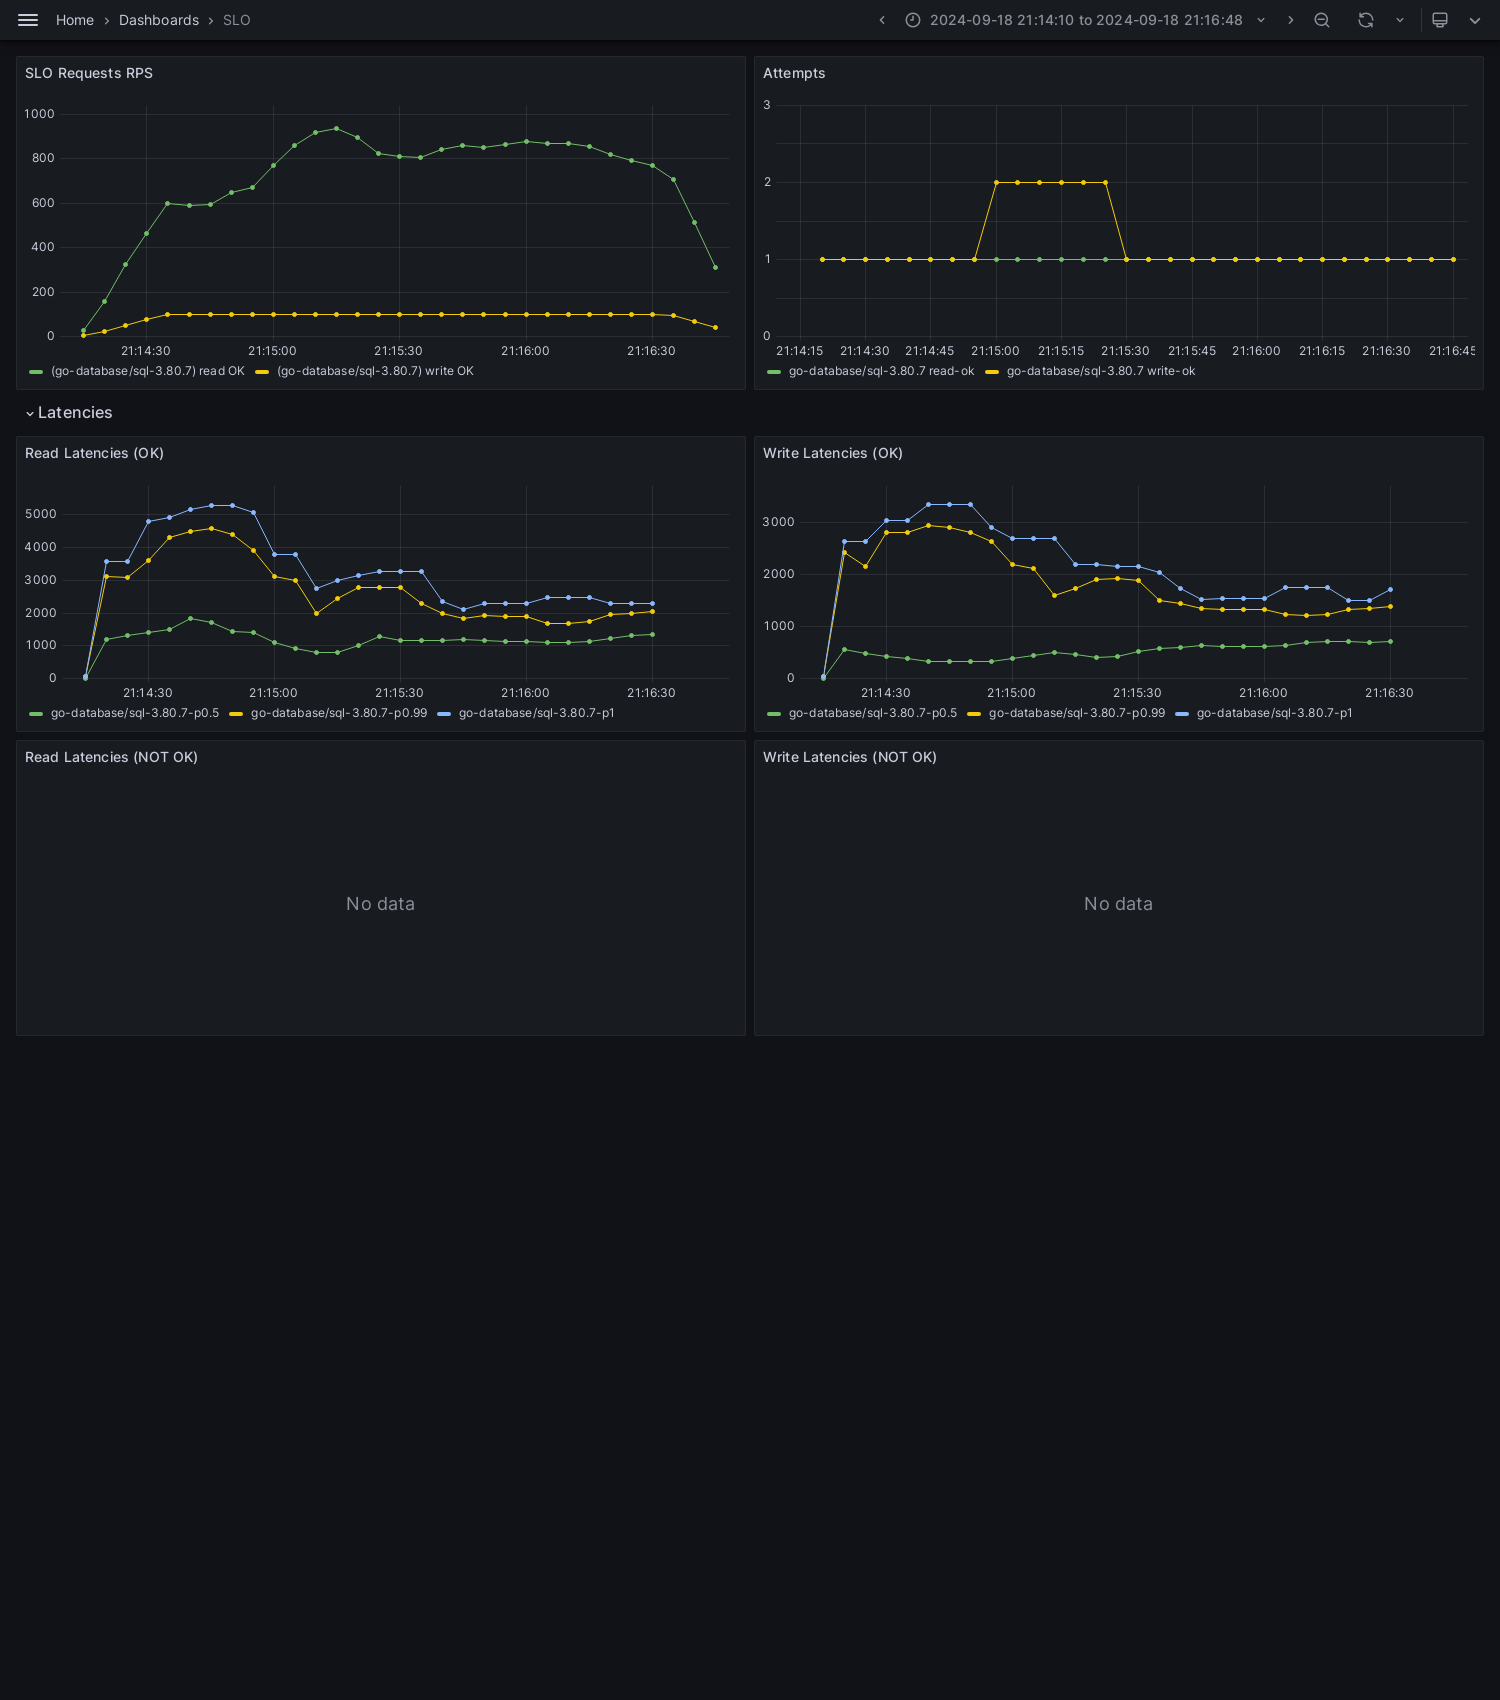The height and width of the screenshot is (1700, 1500).
Task: Click Write Latencies (NOT OK) panel title
Action: click(850, 757)
